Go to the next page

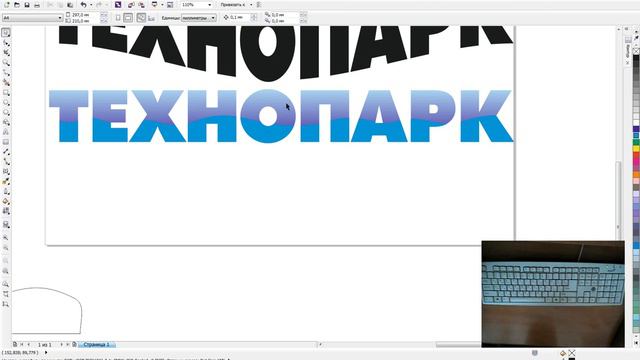point(62,345)
